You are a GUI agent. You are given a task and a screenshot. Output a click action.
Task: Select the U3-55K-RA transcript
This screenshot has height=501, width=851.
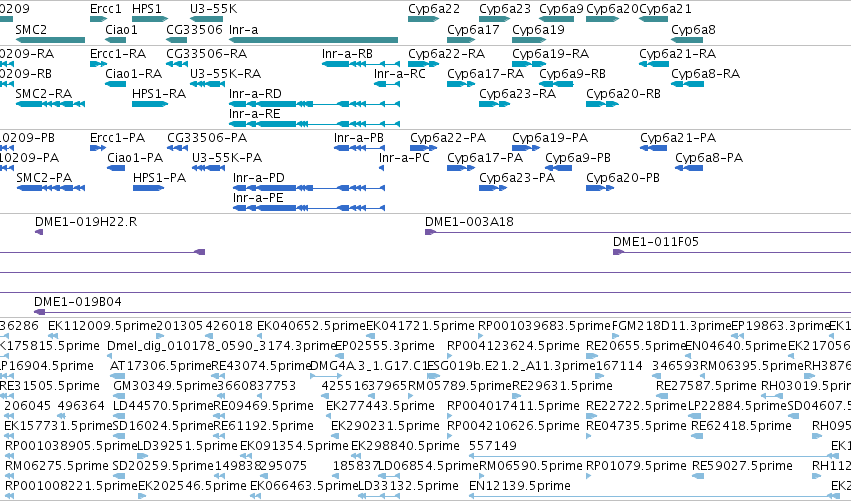[207, 84]
